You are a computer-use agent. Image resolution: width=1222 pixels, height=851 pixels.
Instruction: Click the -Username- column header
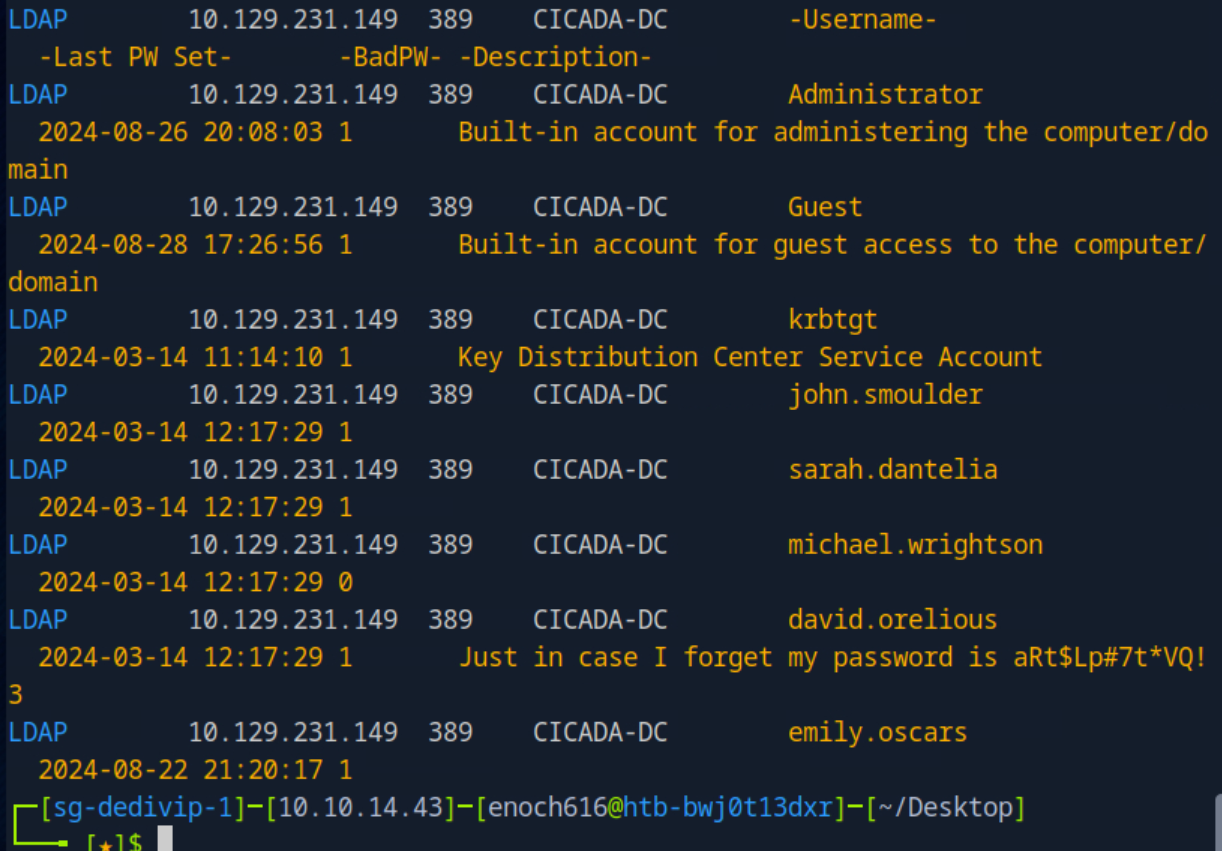(x=862, y=20)
